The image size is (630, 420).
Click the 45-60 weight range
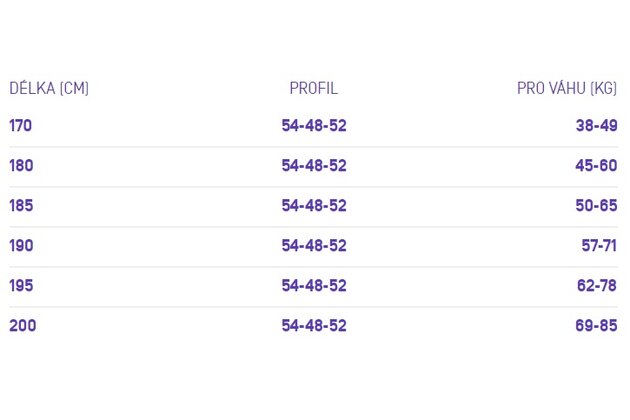pyautogui.click(x=596, y=166)
